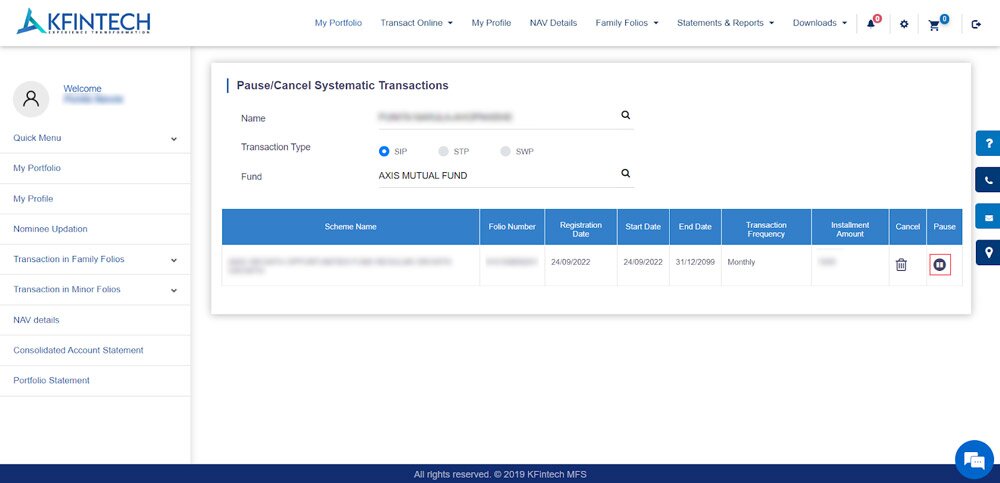Open the shopping cart icon
The height and width of the screenshot is (483, 1000).
click(x=935, y=24)
